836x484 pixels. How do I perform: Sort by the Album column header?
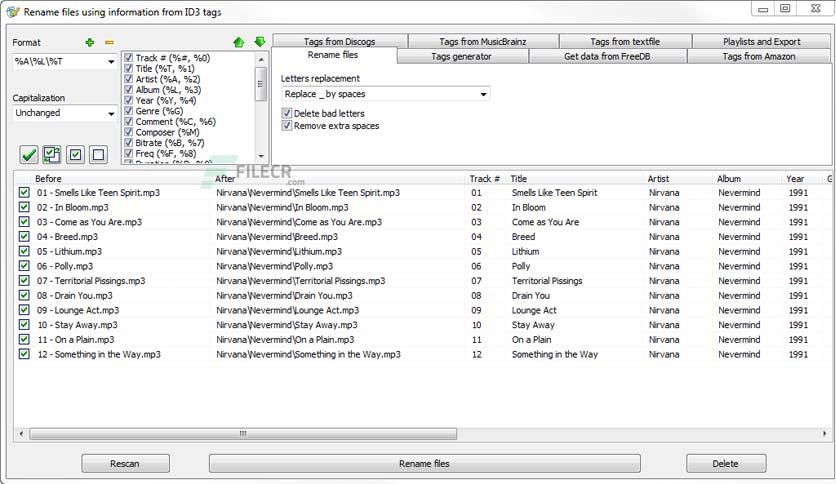pos(729,179)
